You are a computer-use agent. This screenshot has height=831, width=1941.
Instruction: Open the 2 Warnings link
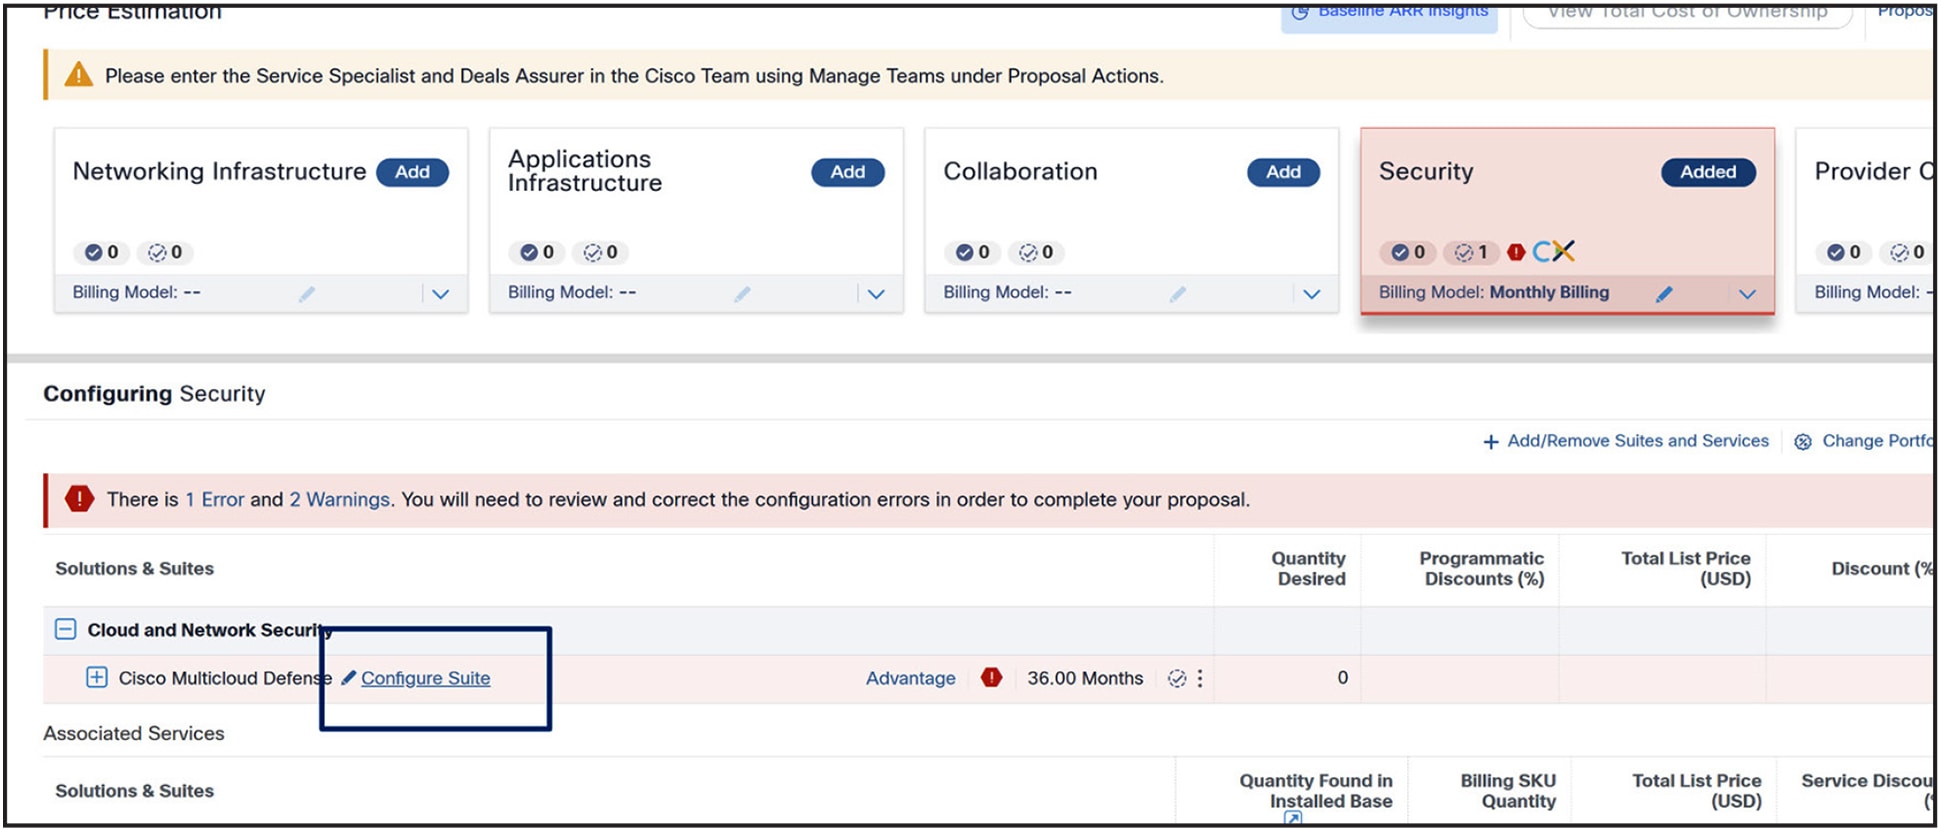coord(340,499)
